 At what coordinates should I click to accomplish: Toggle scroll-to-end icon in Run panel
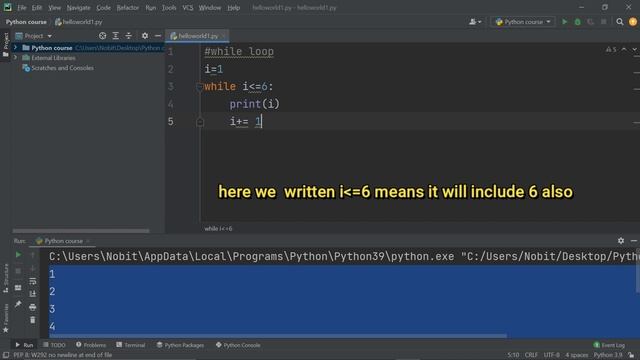[x=33, y=294]
